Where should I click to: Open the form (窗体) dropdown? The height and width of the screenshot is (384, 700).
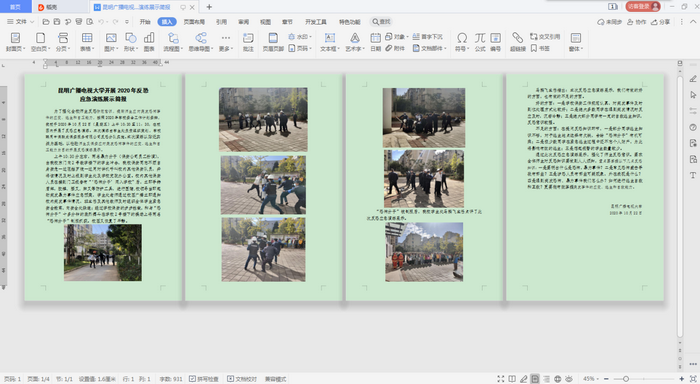click(576, 42)
